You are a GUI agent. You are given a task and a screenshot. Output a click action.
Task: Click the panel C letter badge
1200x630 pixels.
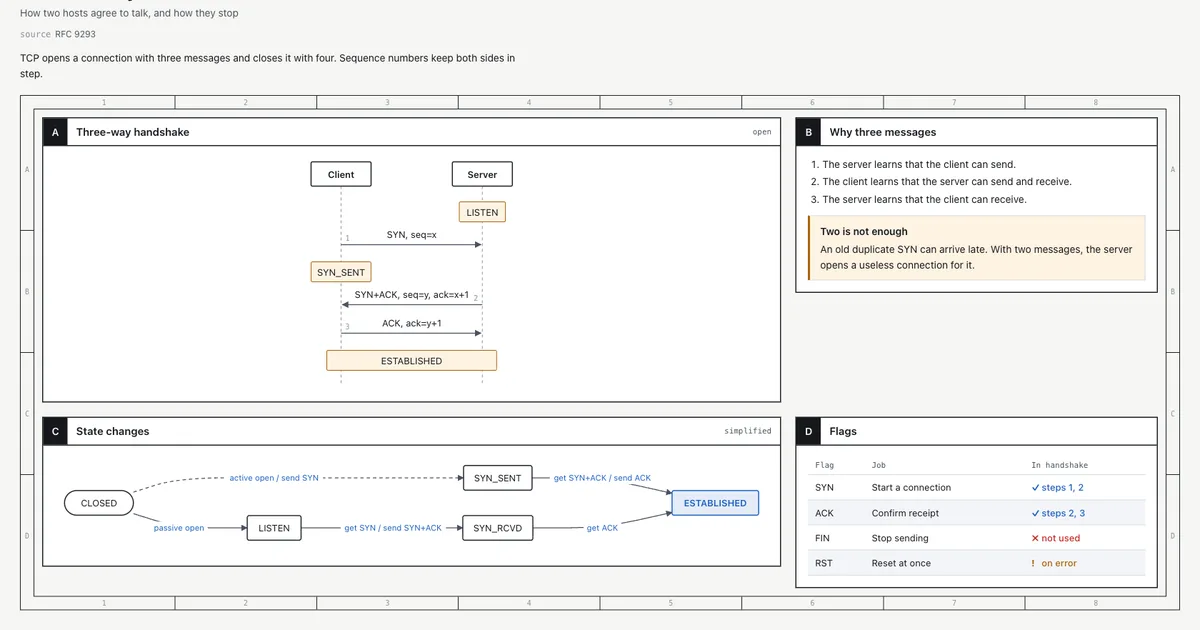click(x=55, y=431)
